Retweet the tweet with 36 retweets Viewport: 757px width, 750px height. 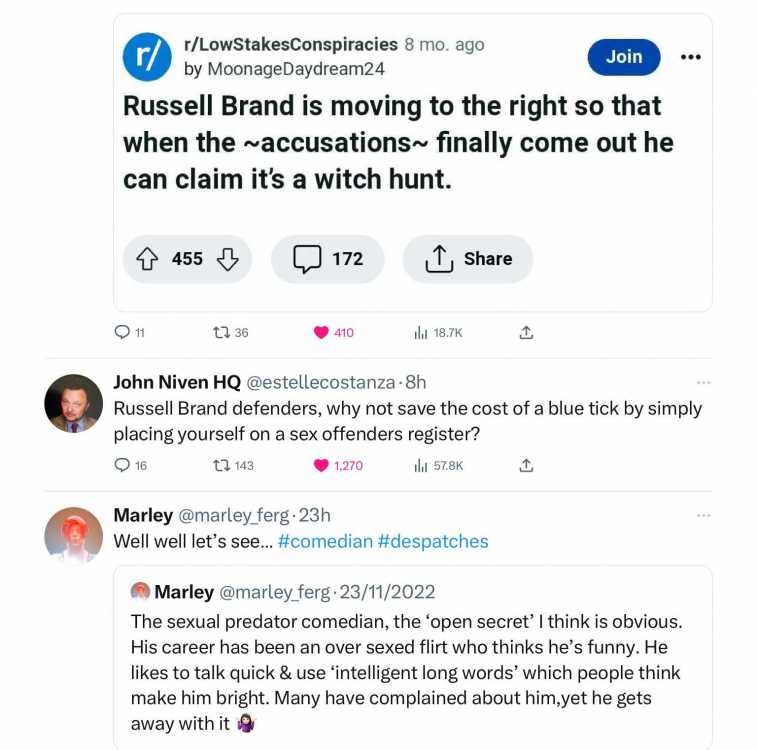221,333
